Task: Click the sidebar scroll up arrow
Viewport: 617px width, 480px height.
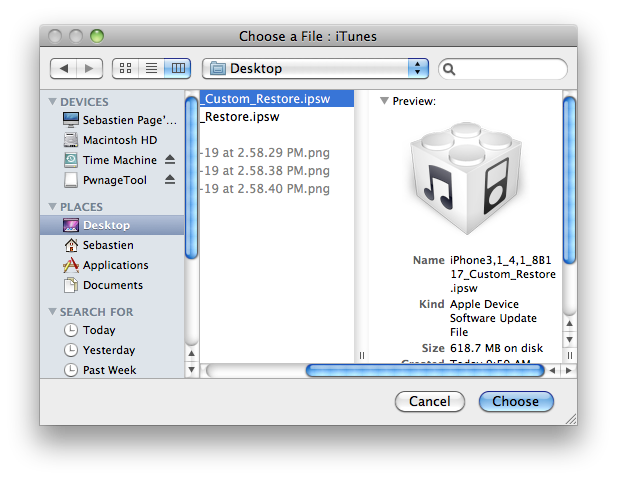Action: coord(191,354)
